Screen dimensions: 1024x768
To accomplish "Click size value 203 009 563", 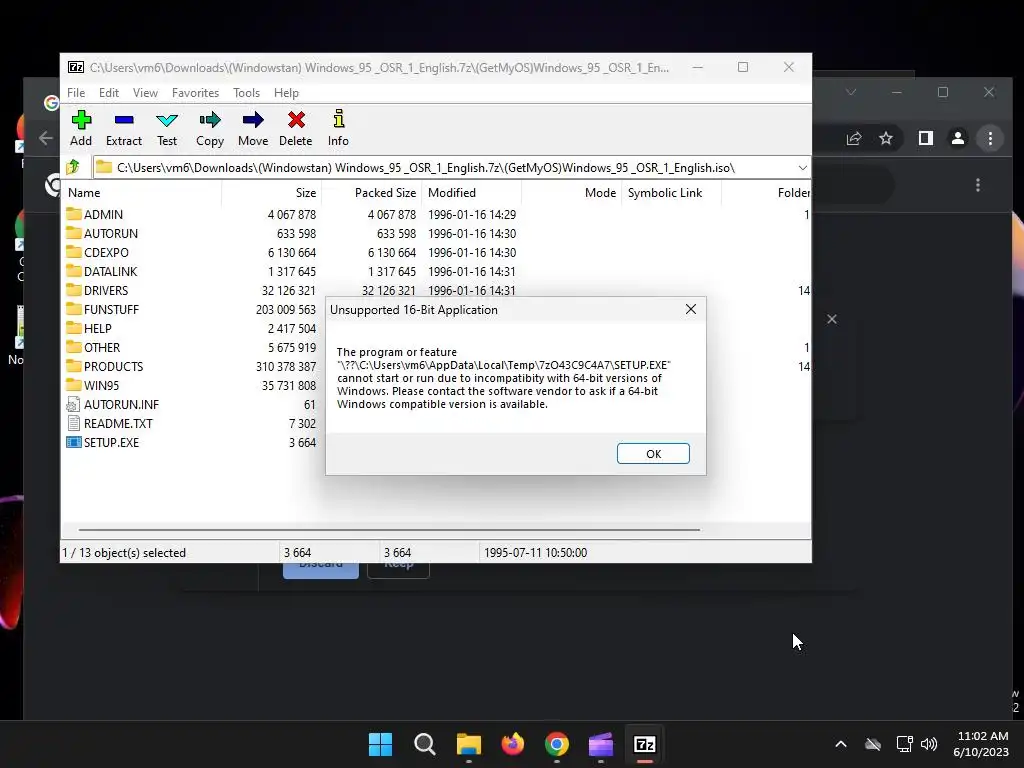I will pos(285,309).
